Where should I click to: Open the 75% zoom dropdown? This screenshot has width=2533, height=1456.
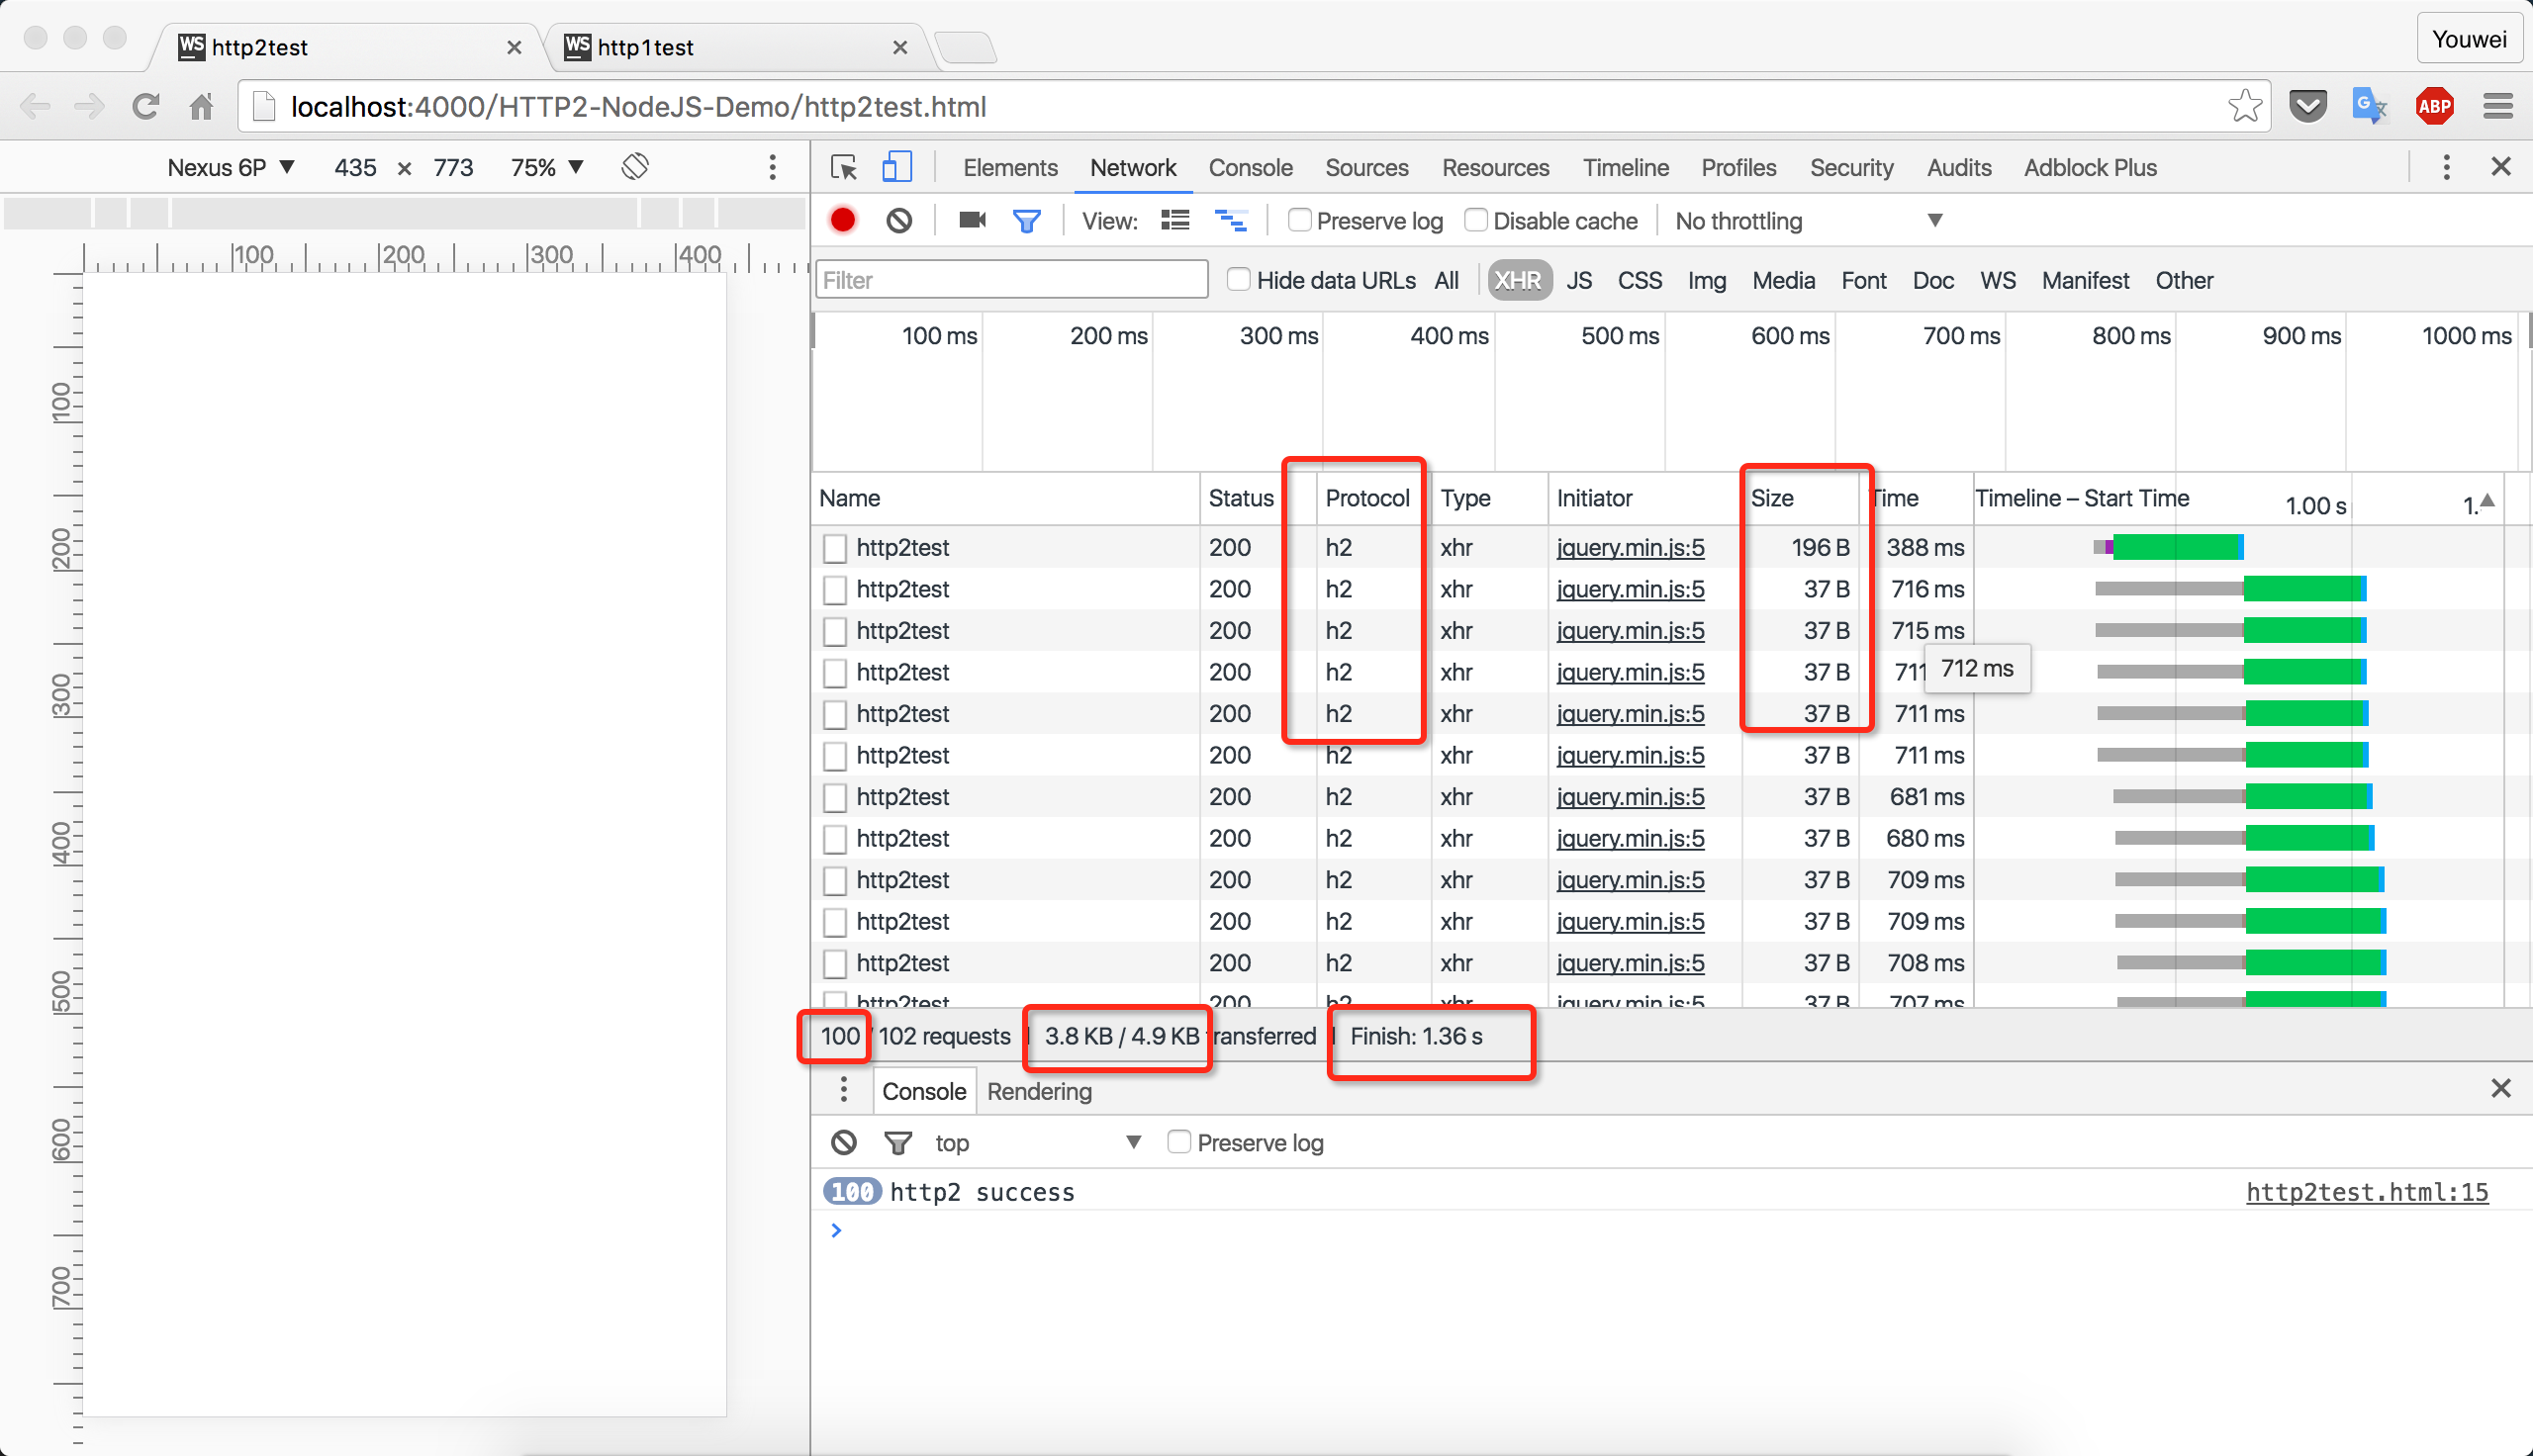(547, 167)
